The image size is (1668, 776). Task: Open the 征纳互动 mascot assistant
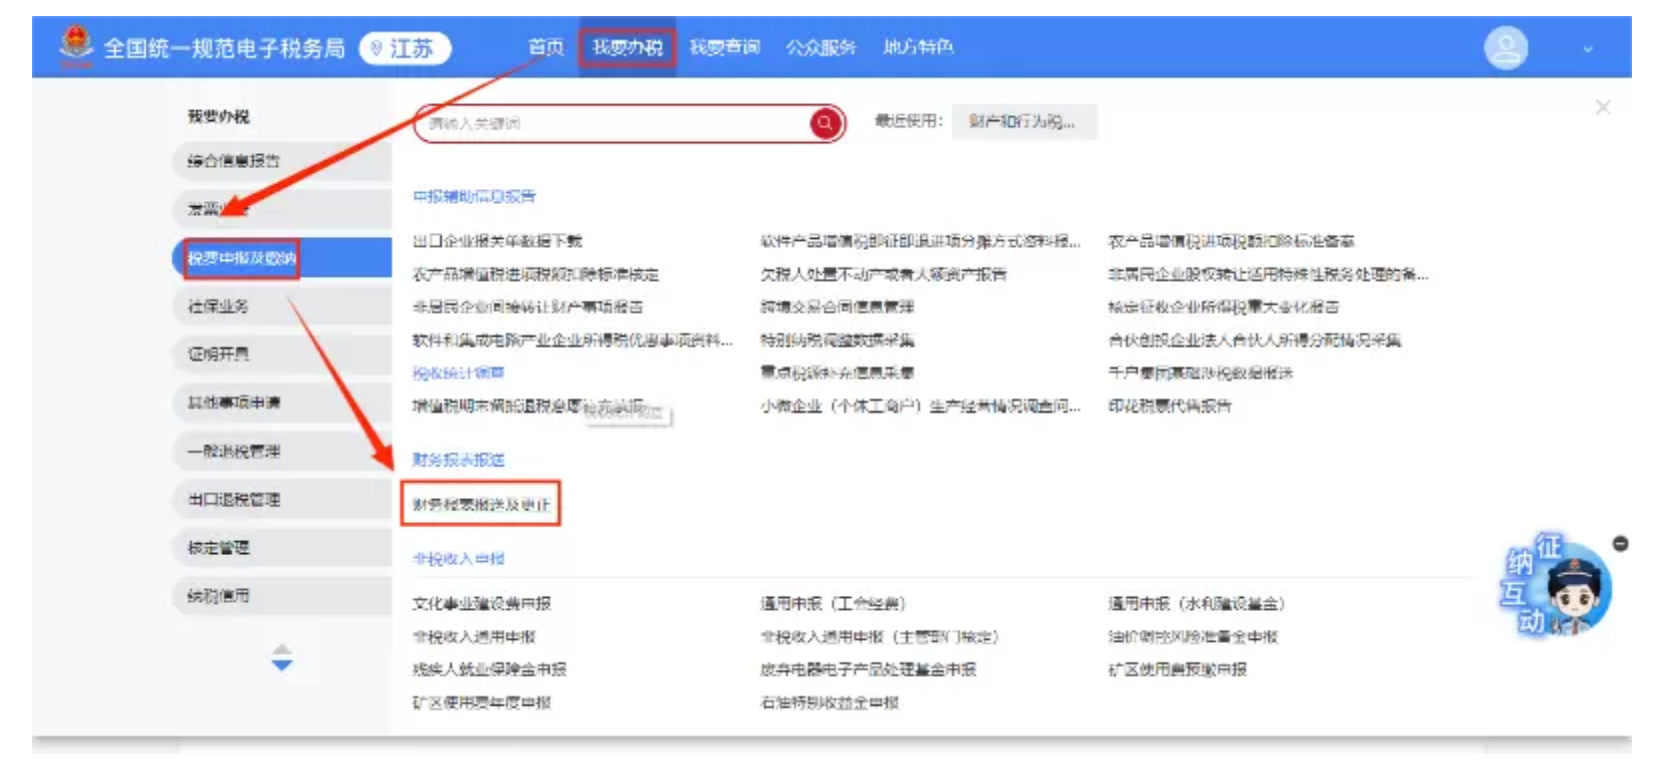[x=1556, y=587]
